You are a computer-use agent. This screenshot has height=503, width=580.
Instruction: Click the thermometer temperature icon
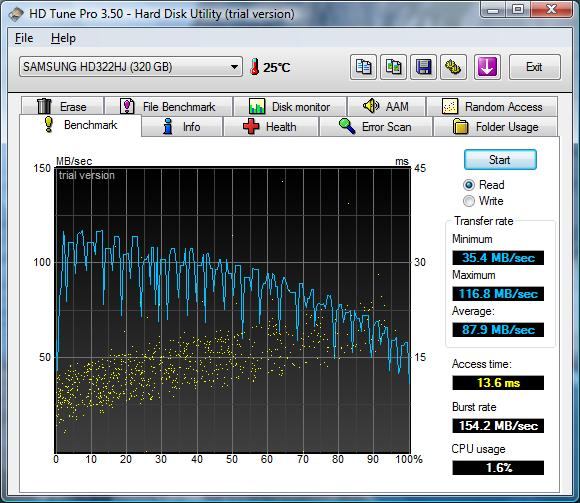coord(254,67)
